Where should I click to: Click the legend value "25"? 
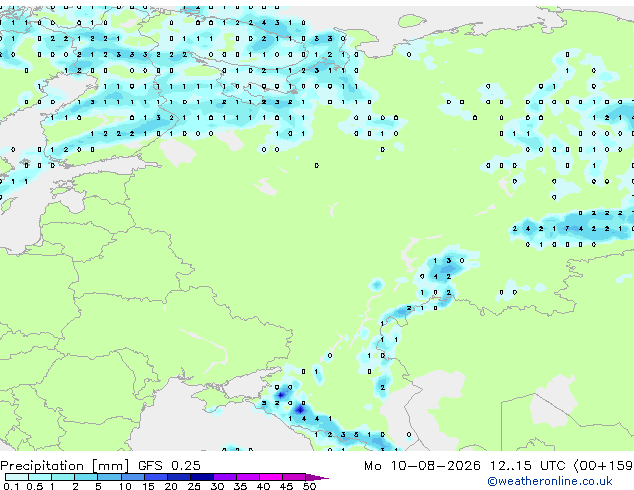coord(194,486)
